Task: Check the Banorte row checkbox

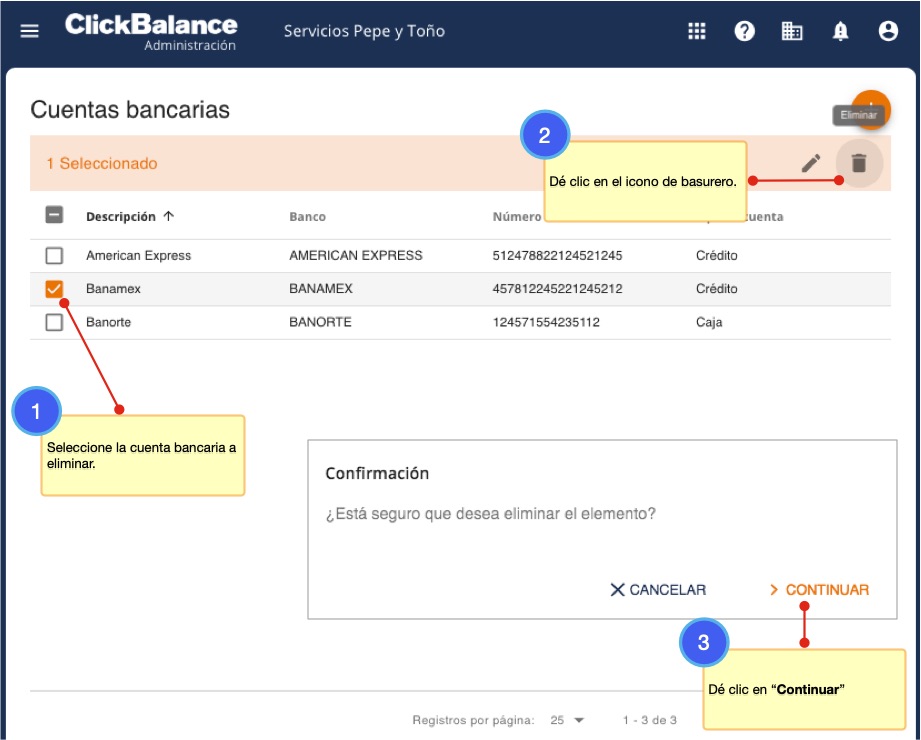Action: coord(55,322)
